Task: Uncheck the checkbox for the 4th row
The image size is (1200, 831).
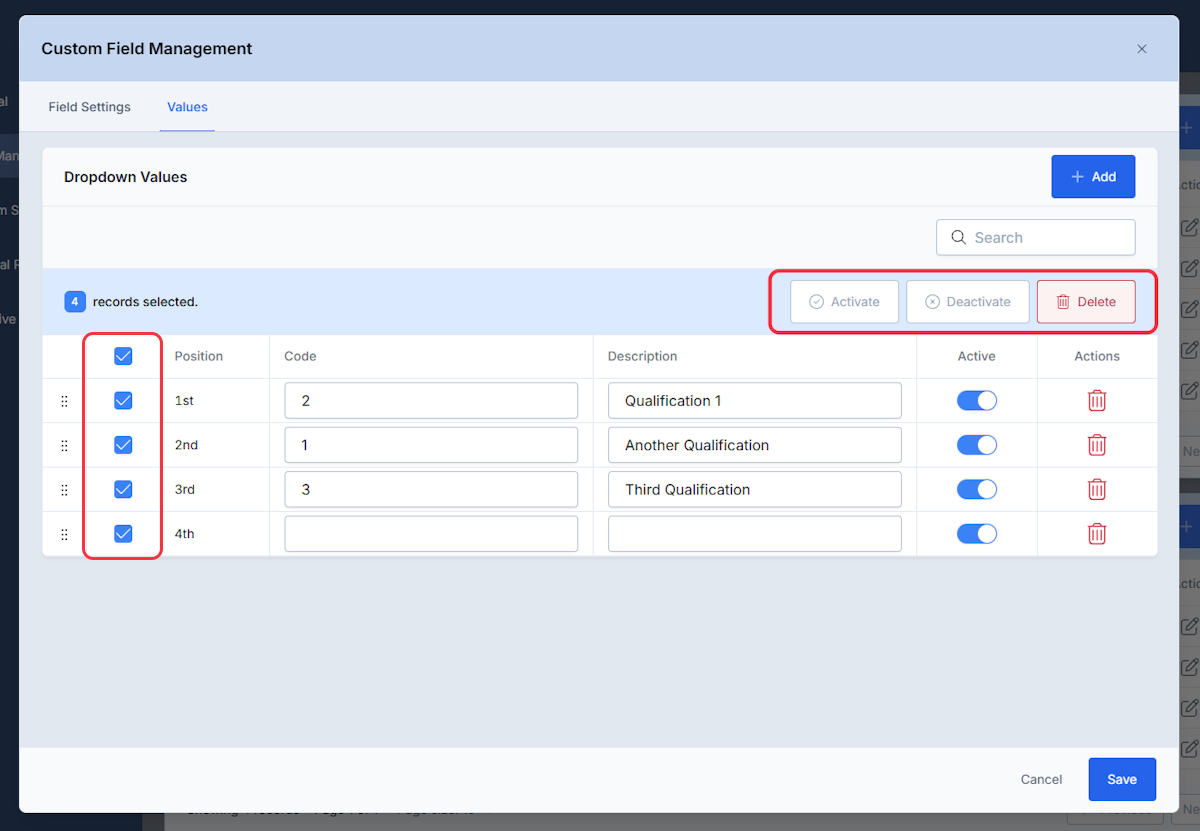Action: 123,534
